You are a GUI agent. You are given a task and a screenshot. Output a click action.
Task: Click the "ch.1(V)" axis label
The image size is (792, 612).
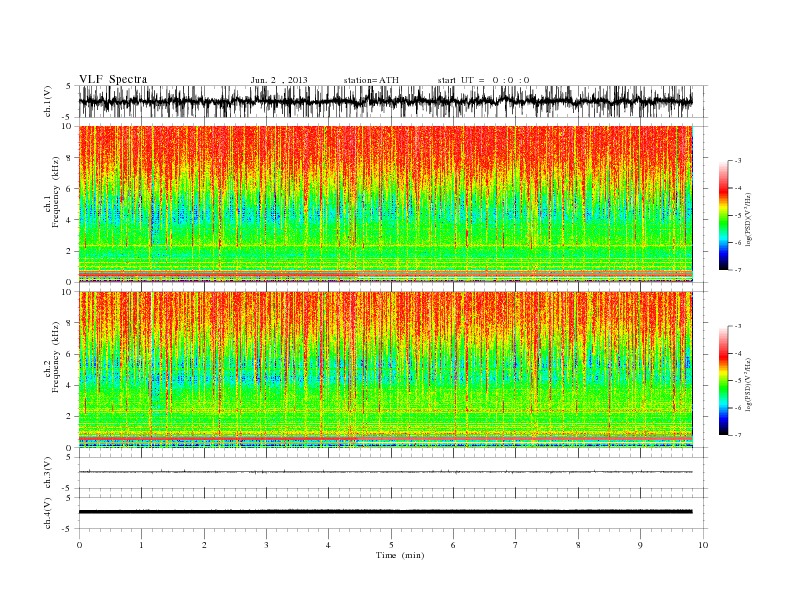click(48, 101)
